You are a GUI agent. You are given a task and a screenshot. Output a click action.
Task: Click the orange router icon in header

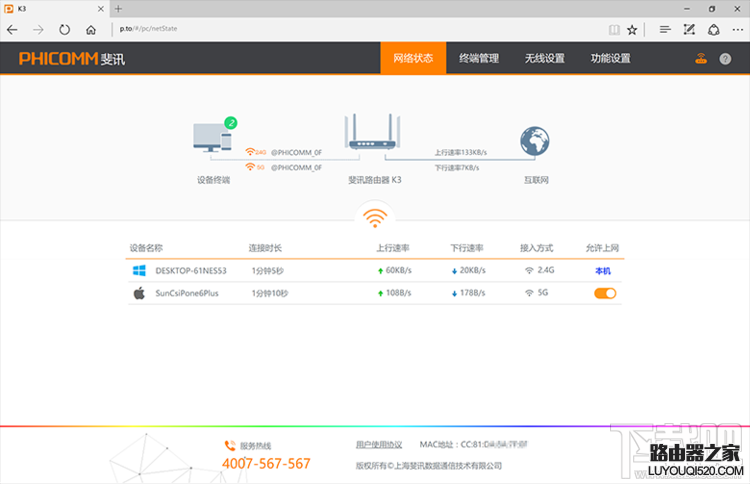point(701,58)
